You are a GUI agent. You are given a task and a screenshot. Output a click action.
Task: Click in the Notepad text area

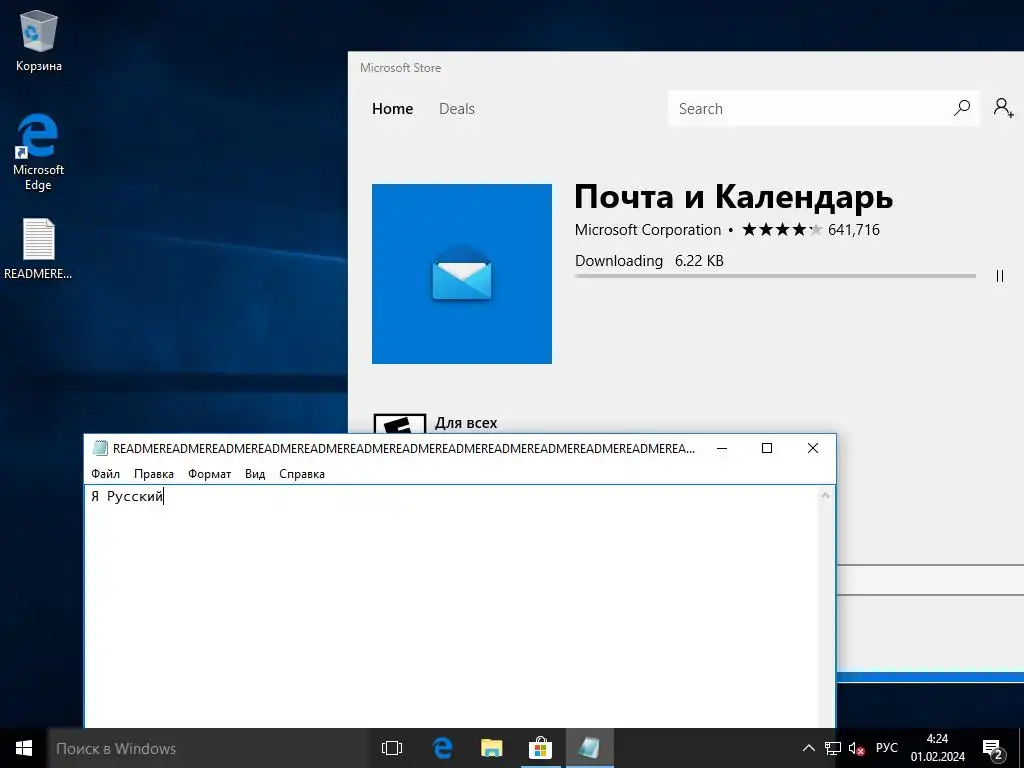451,607
